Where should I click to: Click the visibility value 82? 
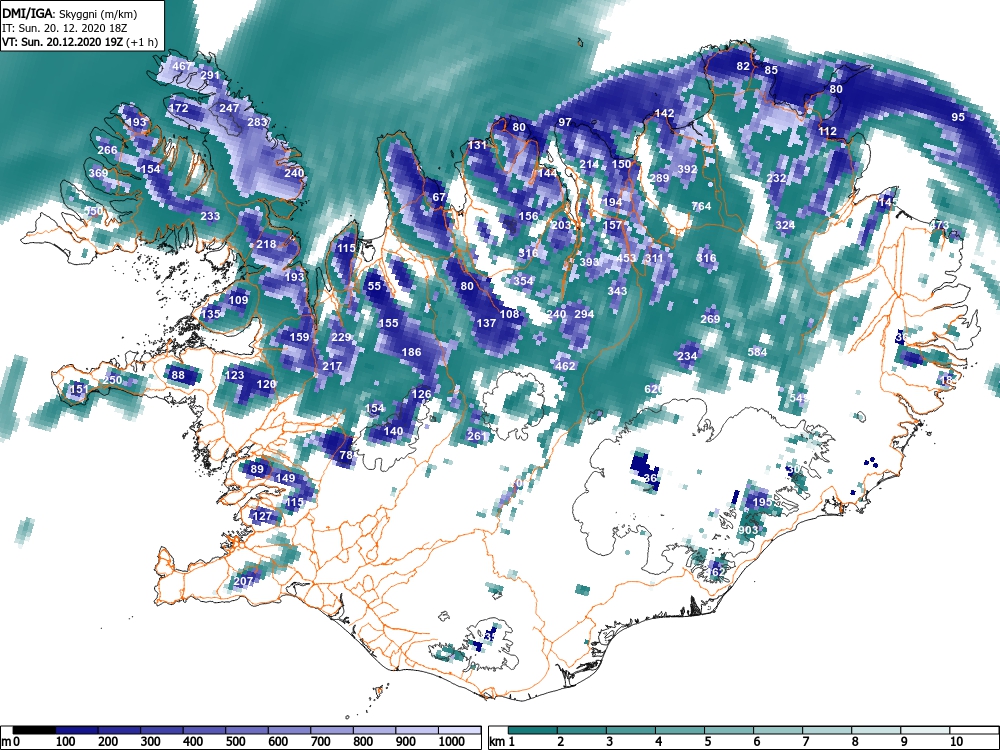pyautogui.click(x=743, y=66)
